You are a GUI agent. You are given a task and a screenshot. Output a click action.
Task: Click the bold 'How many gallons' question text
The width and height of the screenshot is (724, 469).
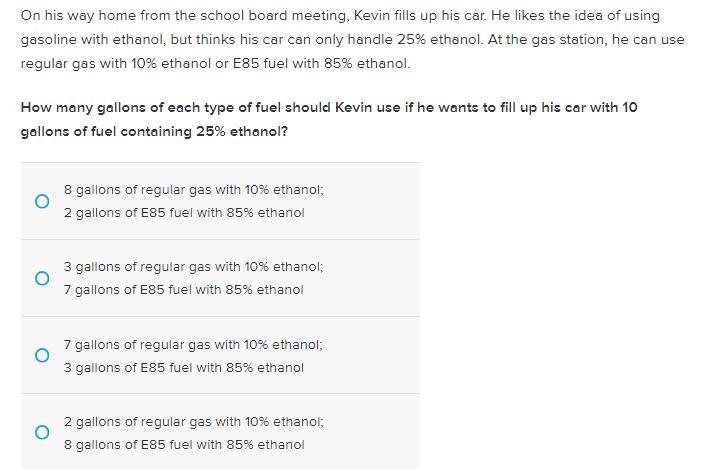pos(329,120)
